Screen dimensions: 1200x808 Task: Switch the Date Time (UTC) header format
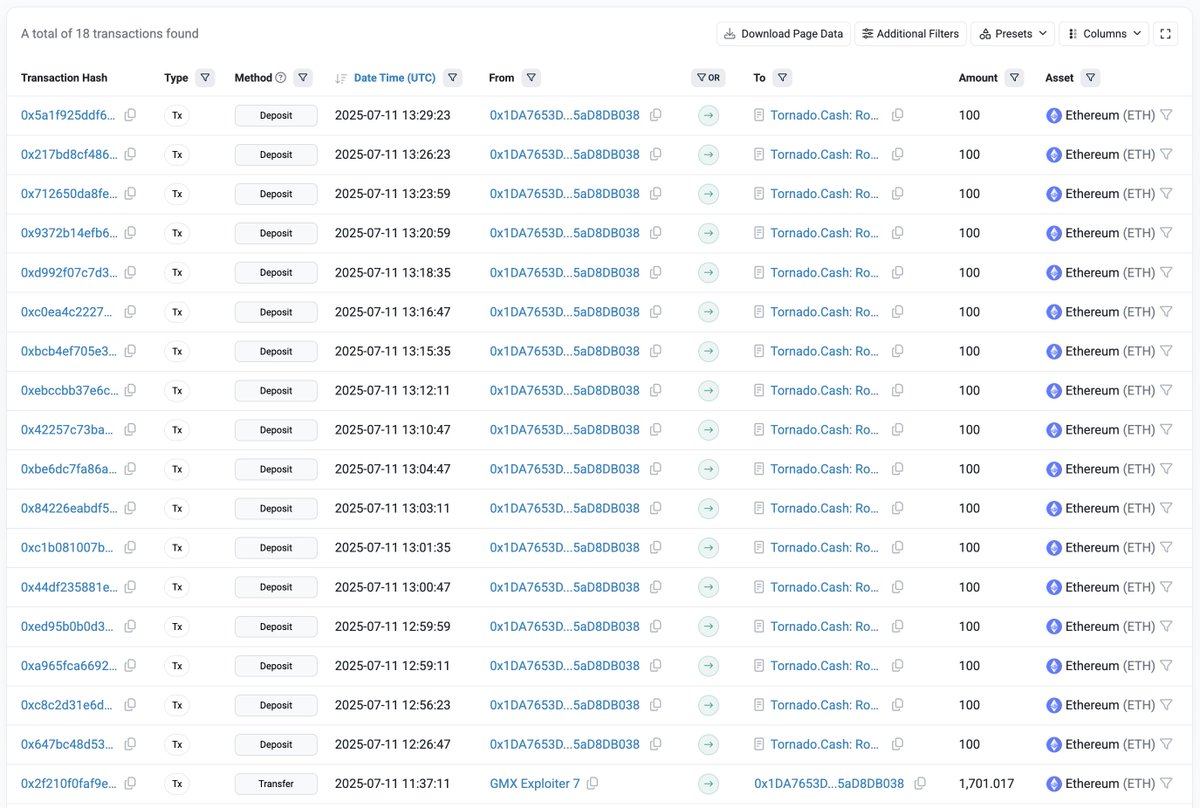point(394,78)
